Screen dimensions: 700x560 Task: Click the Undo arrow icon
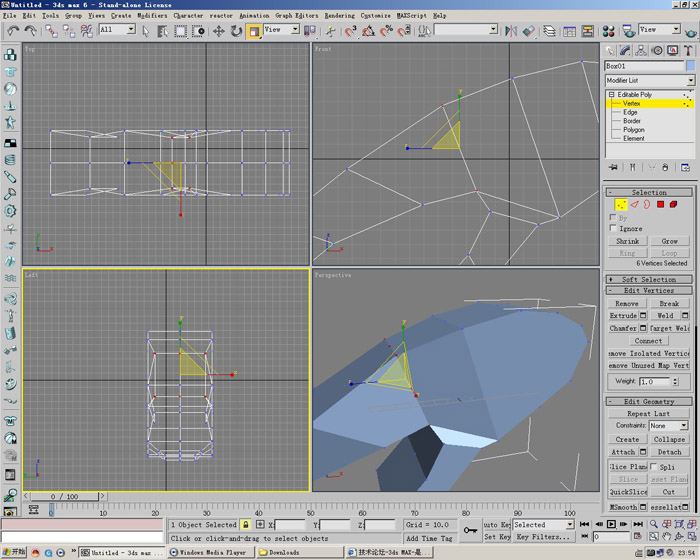(x=14, y=31)
